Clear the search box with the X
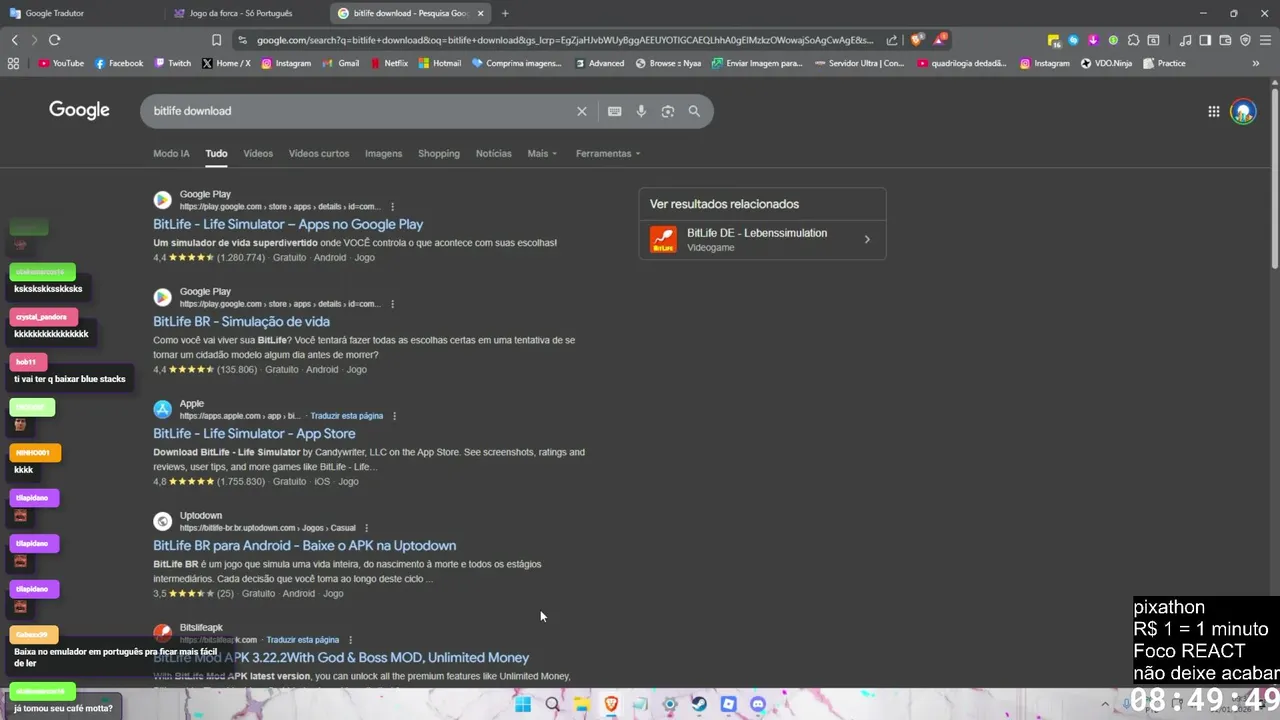The width and height of the screenshot is (1280, 720). tap(581, 111)
